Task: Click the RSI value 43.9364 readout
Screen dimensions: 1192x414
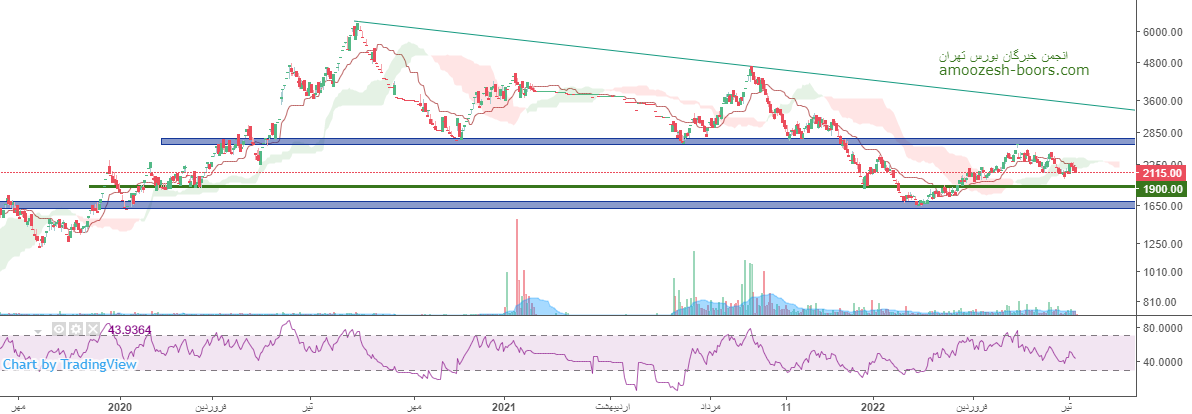Action: coord(129,329)
